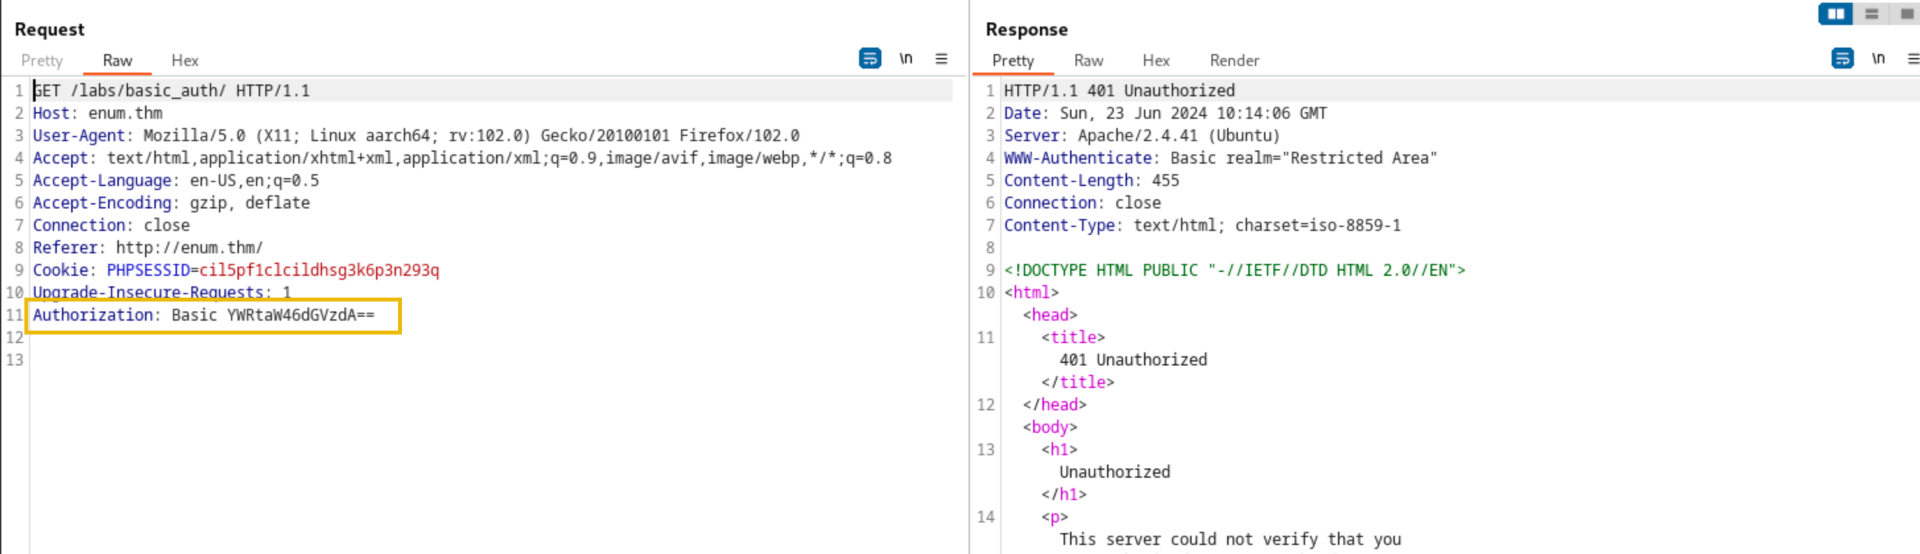Click the opening <h1> tag
Image resolution: width=1920 pixels, height=554 pixels.
pos(1060,450)
